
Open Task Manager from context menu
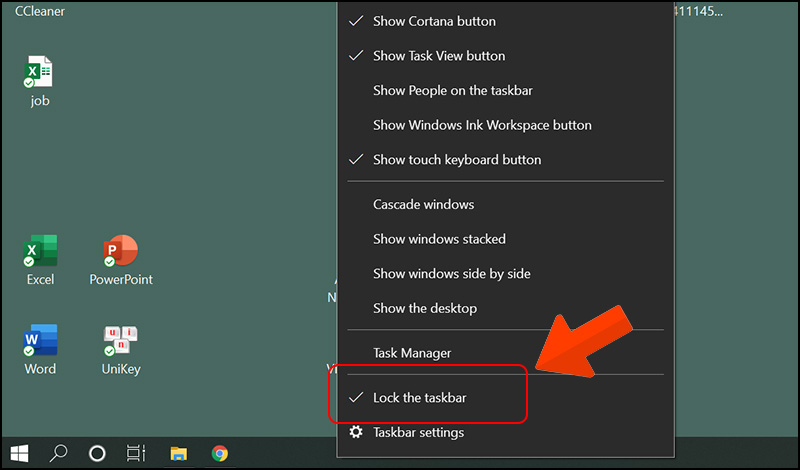(x=411, y=353)
